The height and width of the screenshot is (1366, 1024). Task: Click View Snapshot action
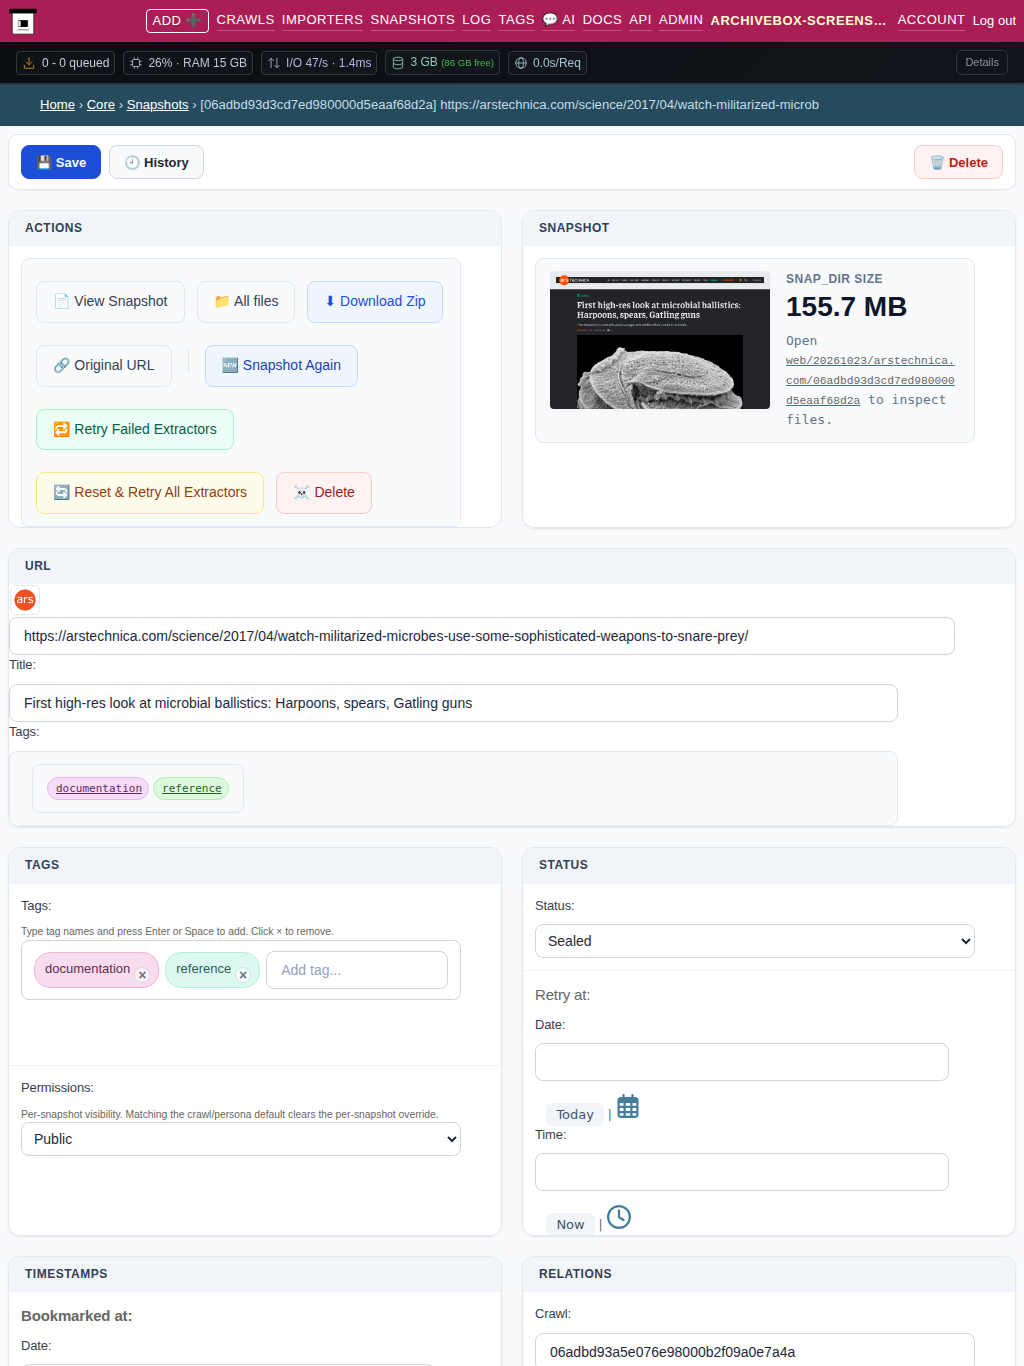pyautogui.click(x=110, y=301)
